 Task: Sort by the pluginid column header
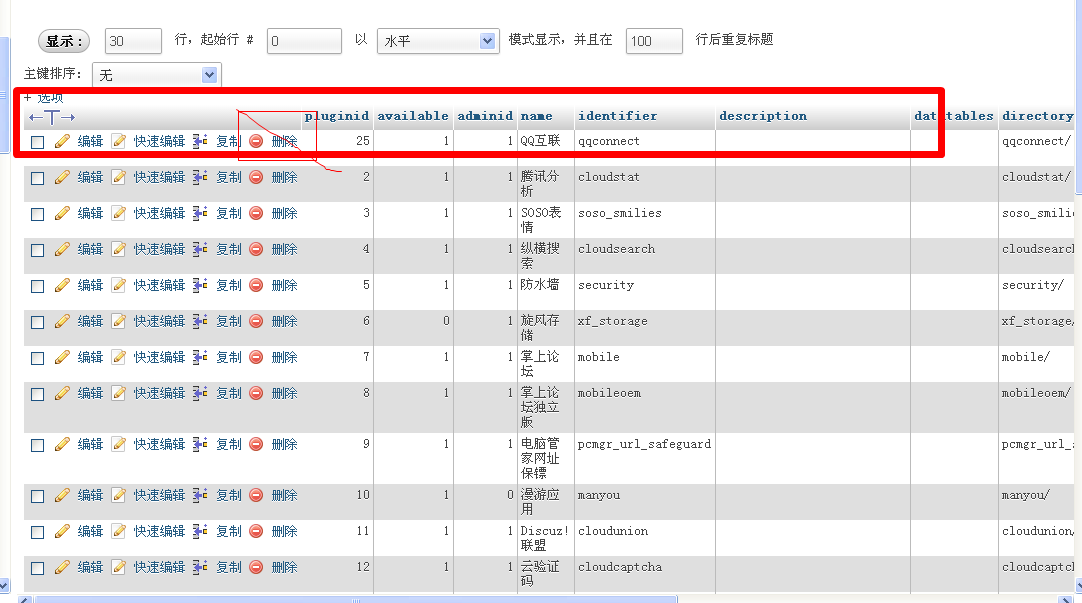click(337, 116)
